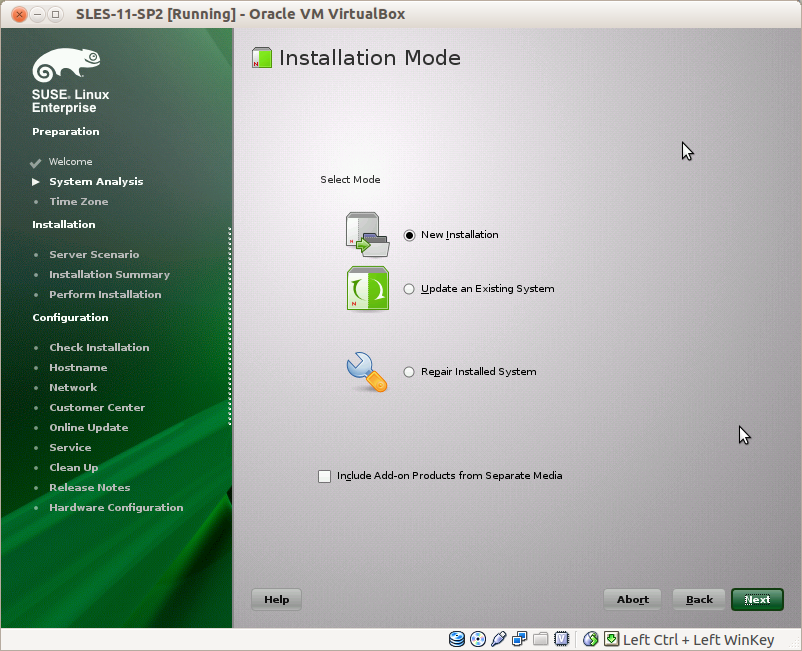
Task: Click the host key green arrow icon
Action: tap(611, 639)
